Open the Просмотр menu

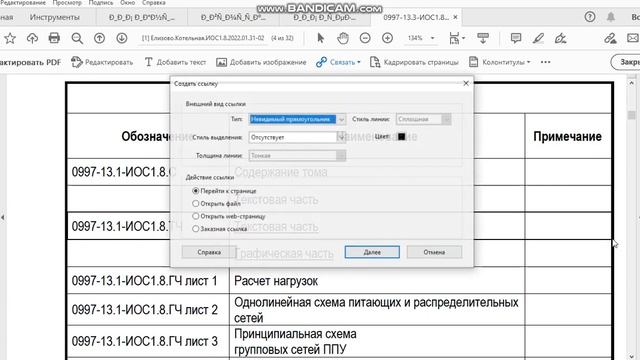(x=67, y=2)
